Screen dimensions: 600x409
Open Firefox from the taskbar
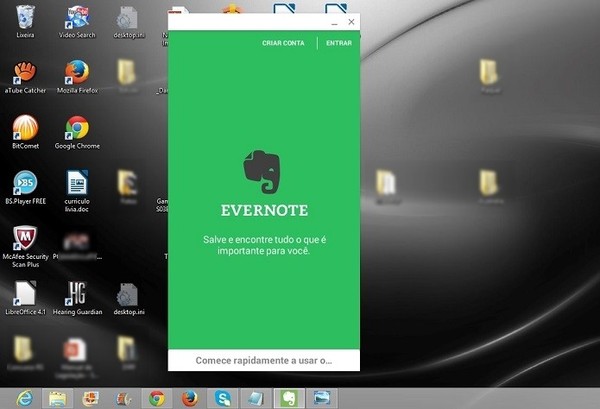pyautogui.click(x=190, y=399)
